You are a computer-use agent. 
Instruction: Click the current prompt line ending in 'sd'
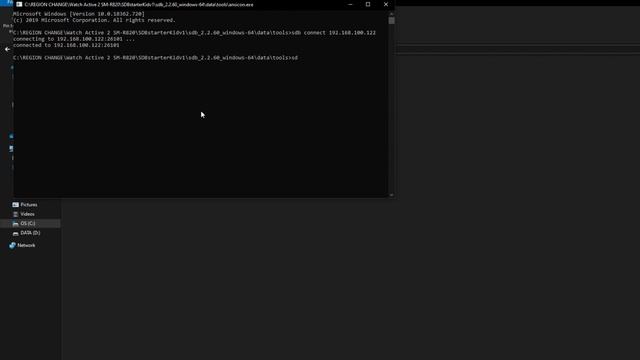(x=156, y=58)
